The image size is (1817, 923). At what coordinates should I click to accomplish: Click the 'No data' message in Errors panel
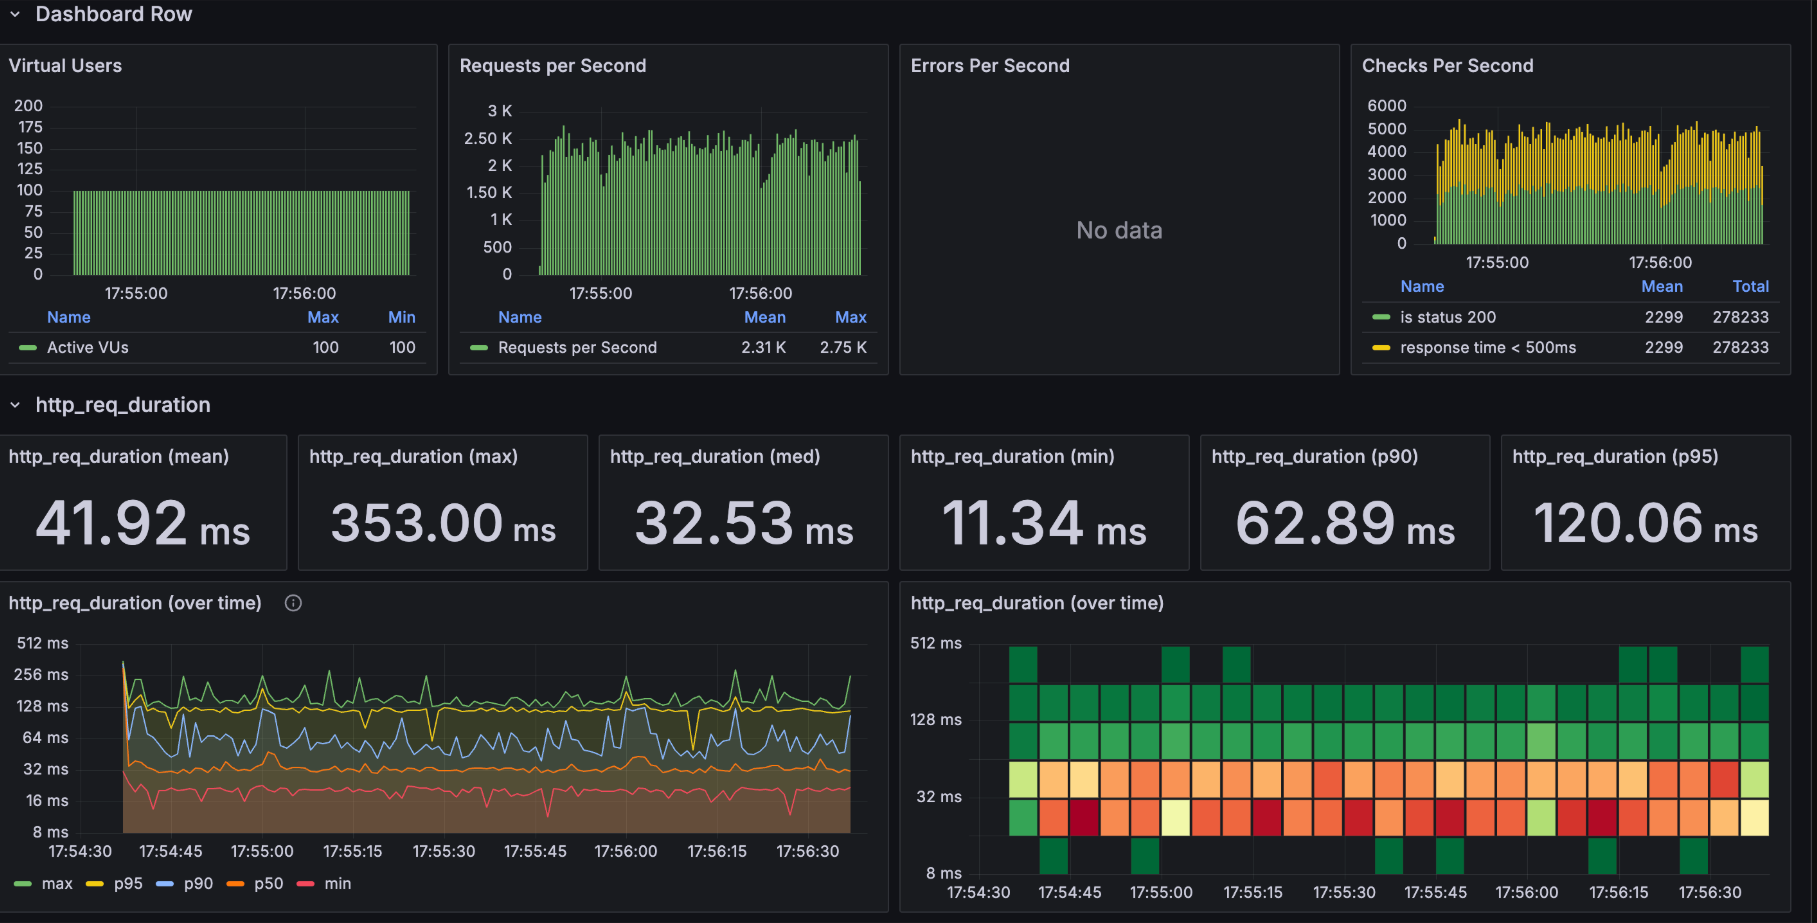pos(1119,231)
